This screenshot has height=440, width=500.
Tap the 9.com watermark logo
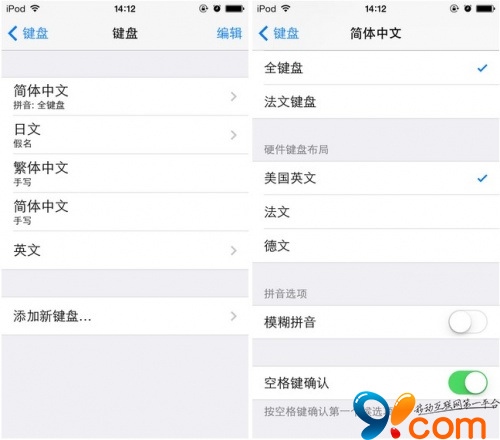coord(425,415)
